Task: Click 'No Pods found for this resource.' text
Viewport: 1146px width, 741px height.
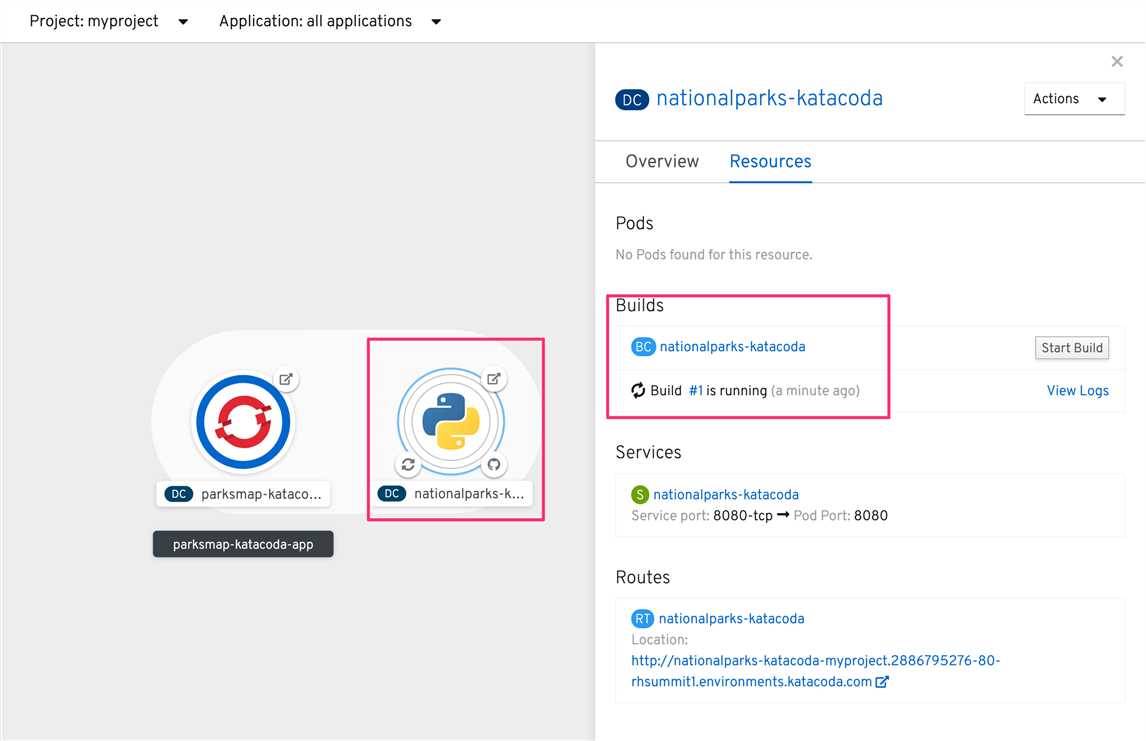Action: [714, 255]
